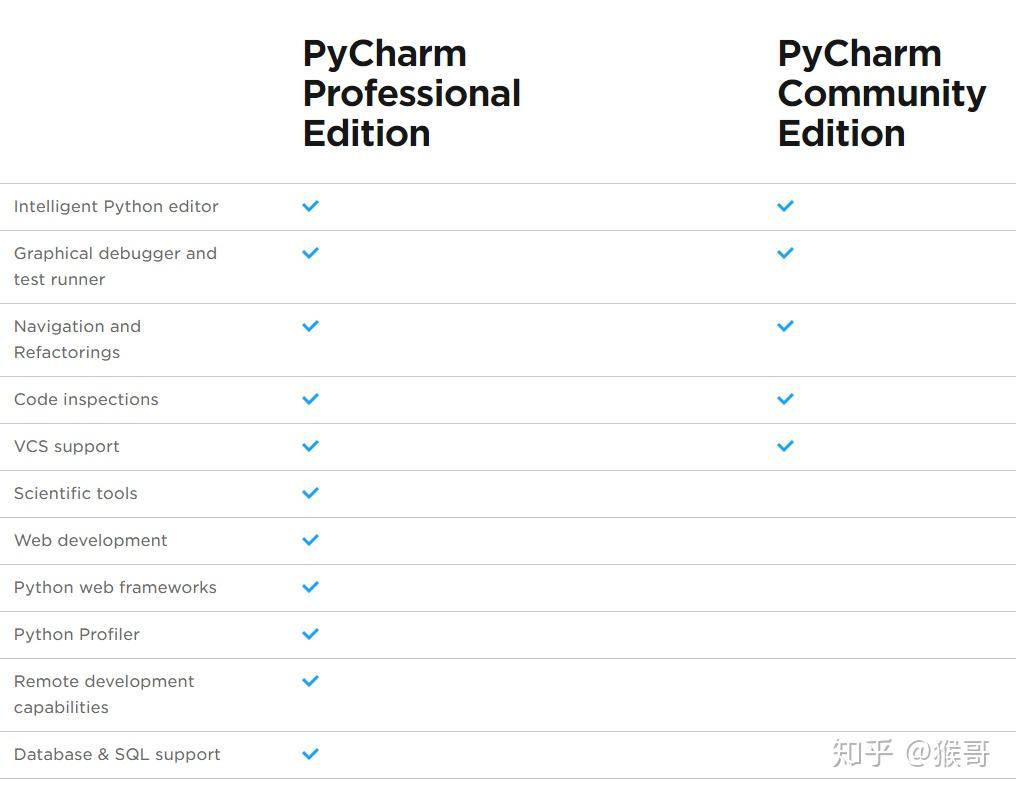The height and width of the screenshot is (795, 1016).
Task: Click Professional checkmark for Intelligent Python editor
Action: coord(311,206)
